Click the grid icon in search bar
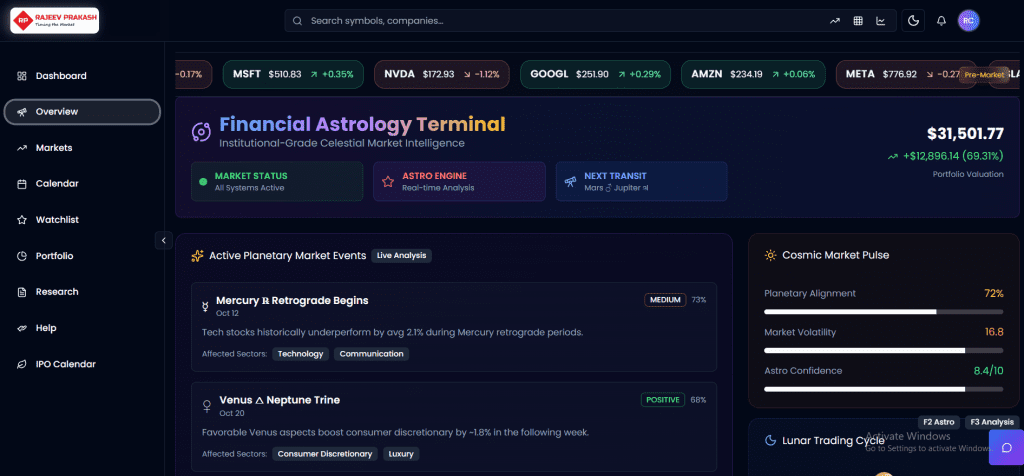Viewport: 1024px width, 476px height. click(x=858, y=20)
